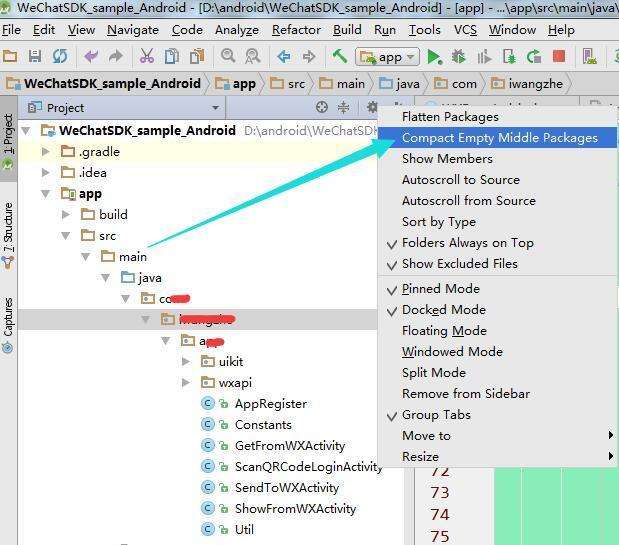The image size is (619, 545).
Task: Enable Flatten Packages option
Action: (x=497, y=117)
